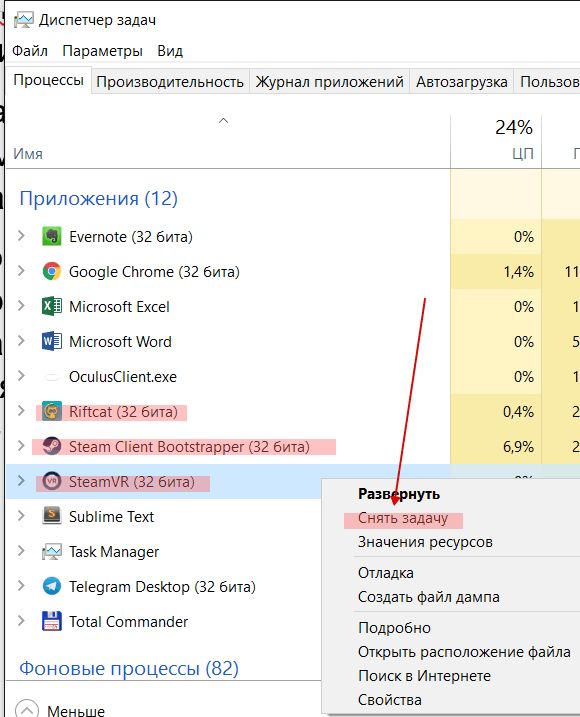Click the Google Chrome icon
The height and width of the screenshot is (717, 580).
pyautogui.click(x=52, y=272)
